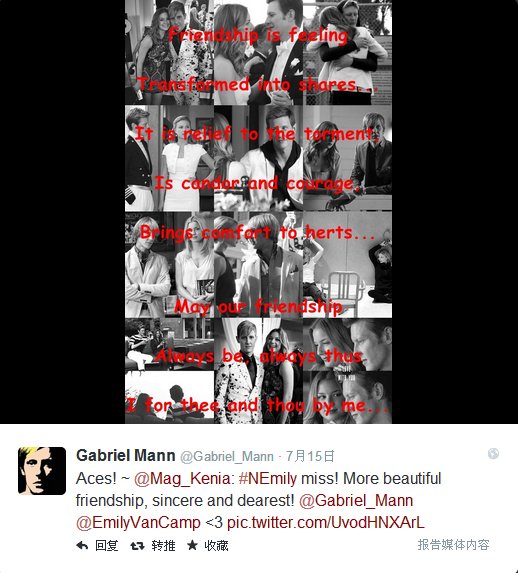This screenshot has height=573, width=518.
Task: Click the favorite star icon
Action: pos(192,545)
